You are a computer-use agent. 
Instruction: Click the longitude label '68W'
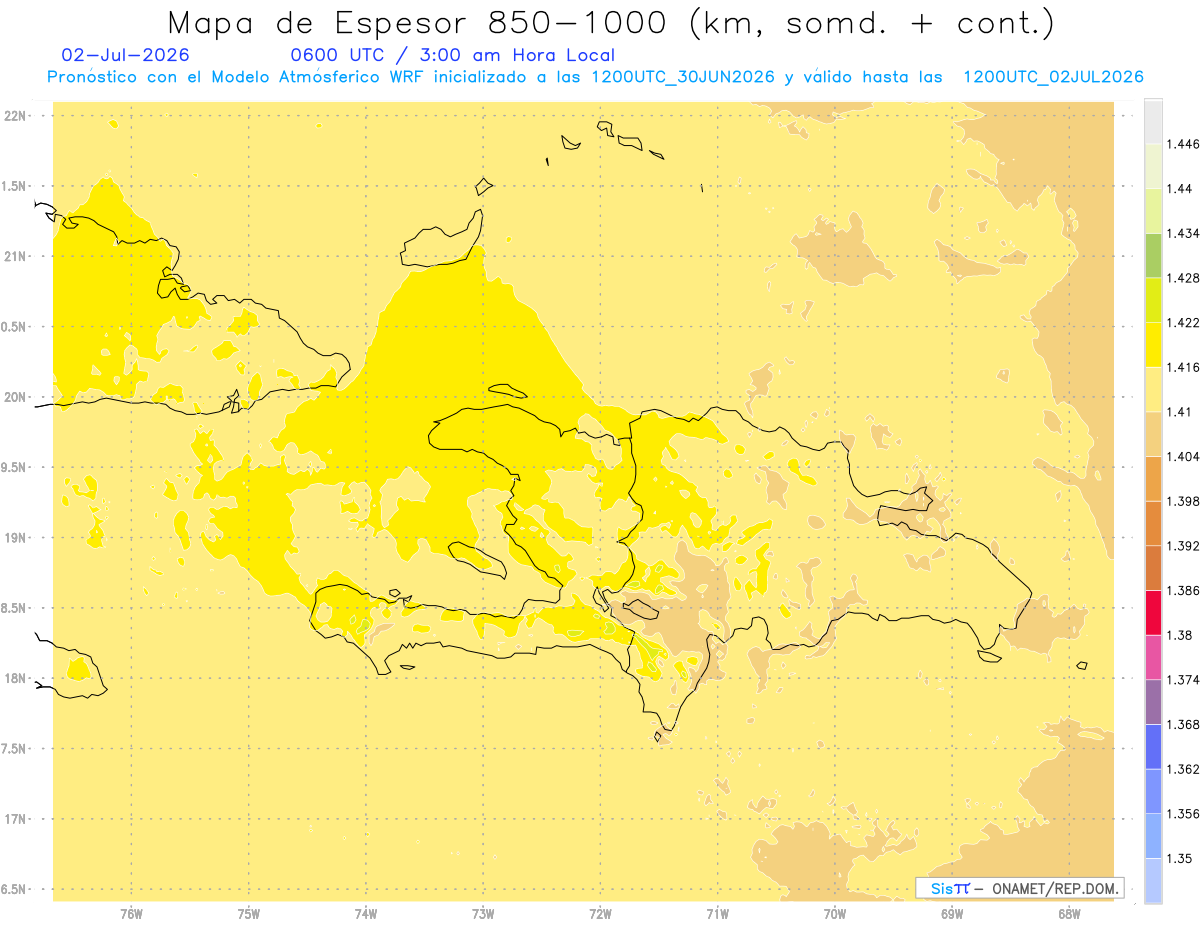pyautogui.click(x=1069, y=914)
